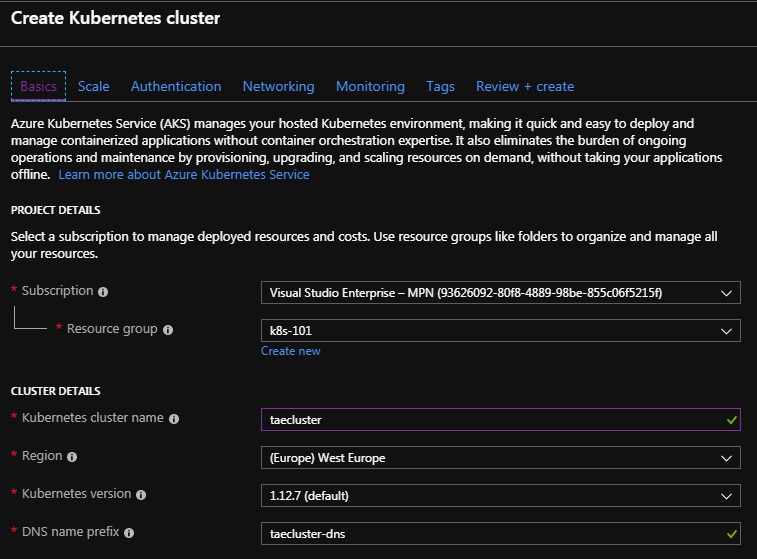757x559 pixels.
Task: Click the Subscription info icon
Action: (x=103, y=292)
